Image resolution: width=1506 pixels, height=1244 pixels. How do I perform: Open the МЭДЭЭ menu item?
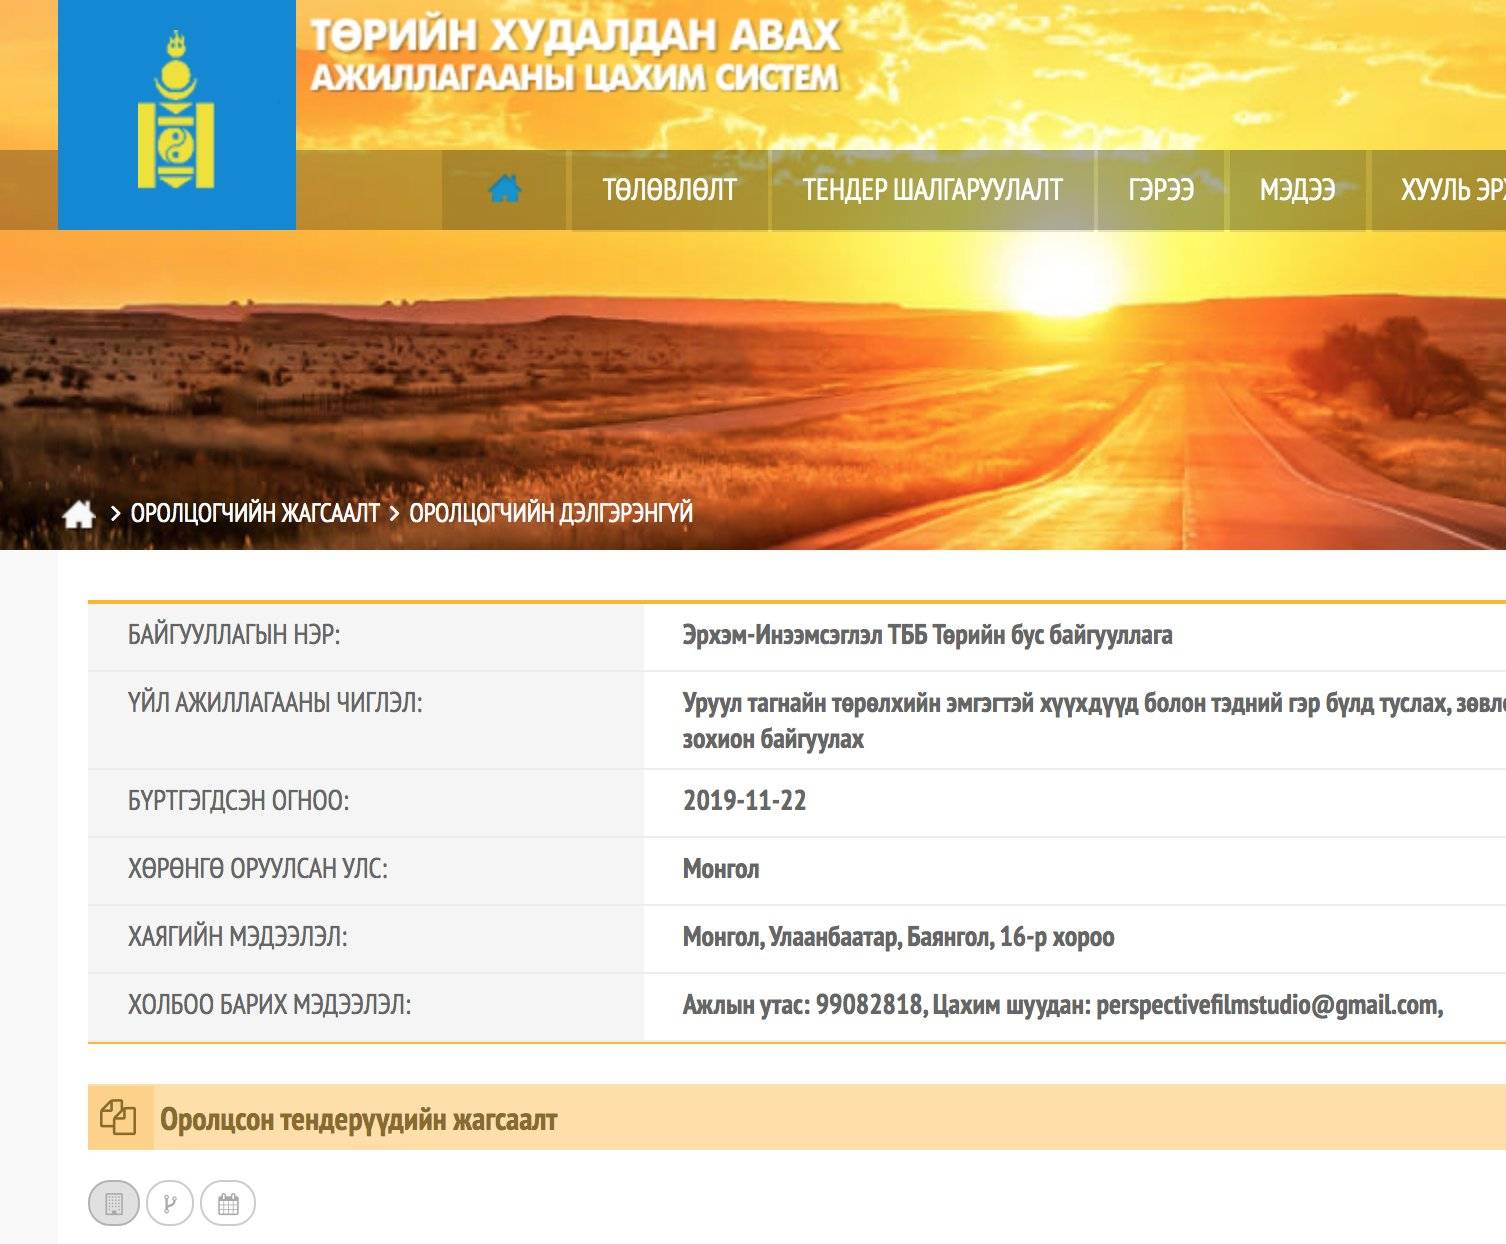(x=1297, y=190)
